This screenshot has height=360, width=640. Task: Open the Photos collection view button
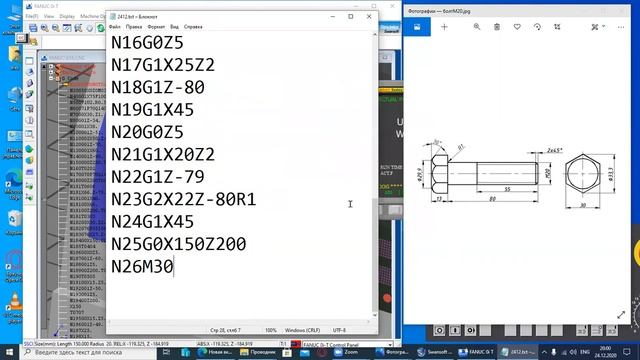(x=417, y=27)
